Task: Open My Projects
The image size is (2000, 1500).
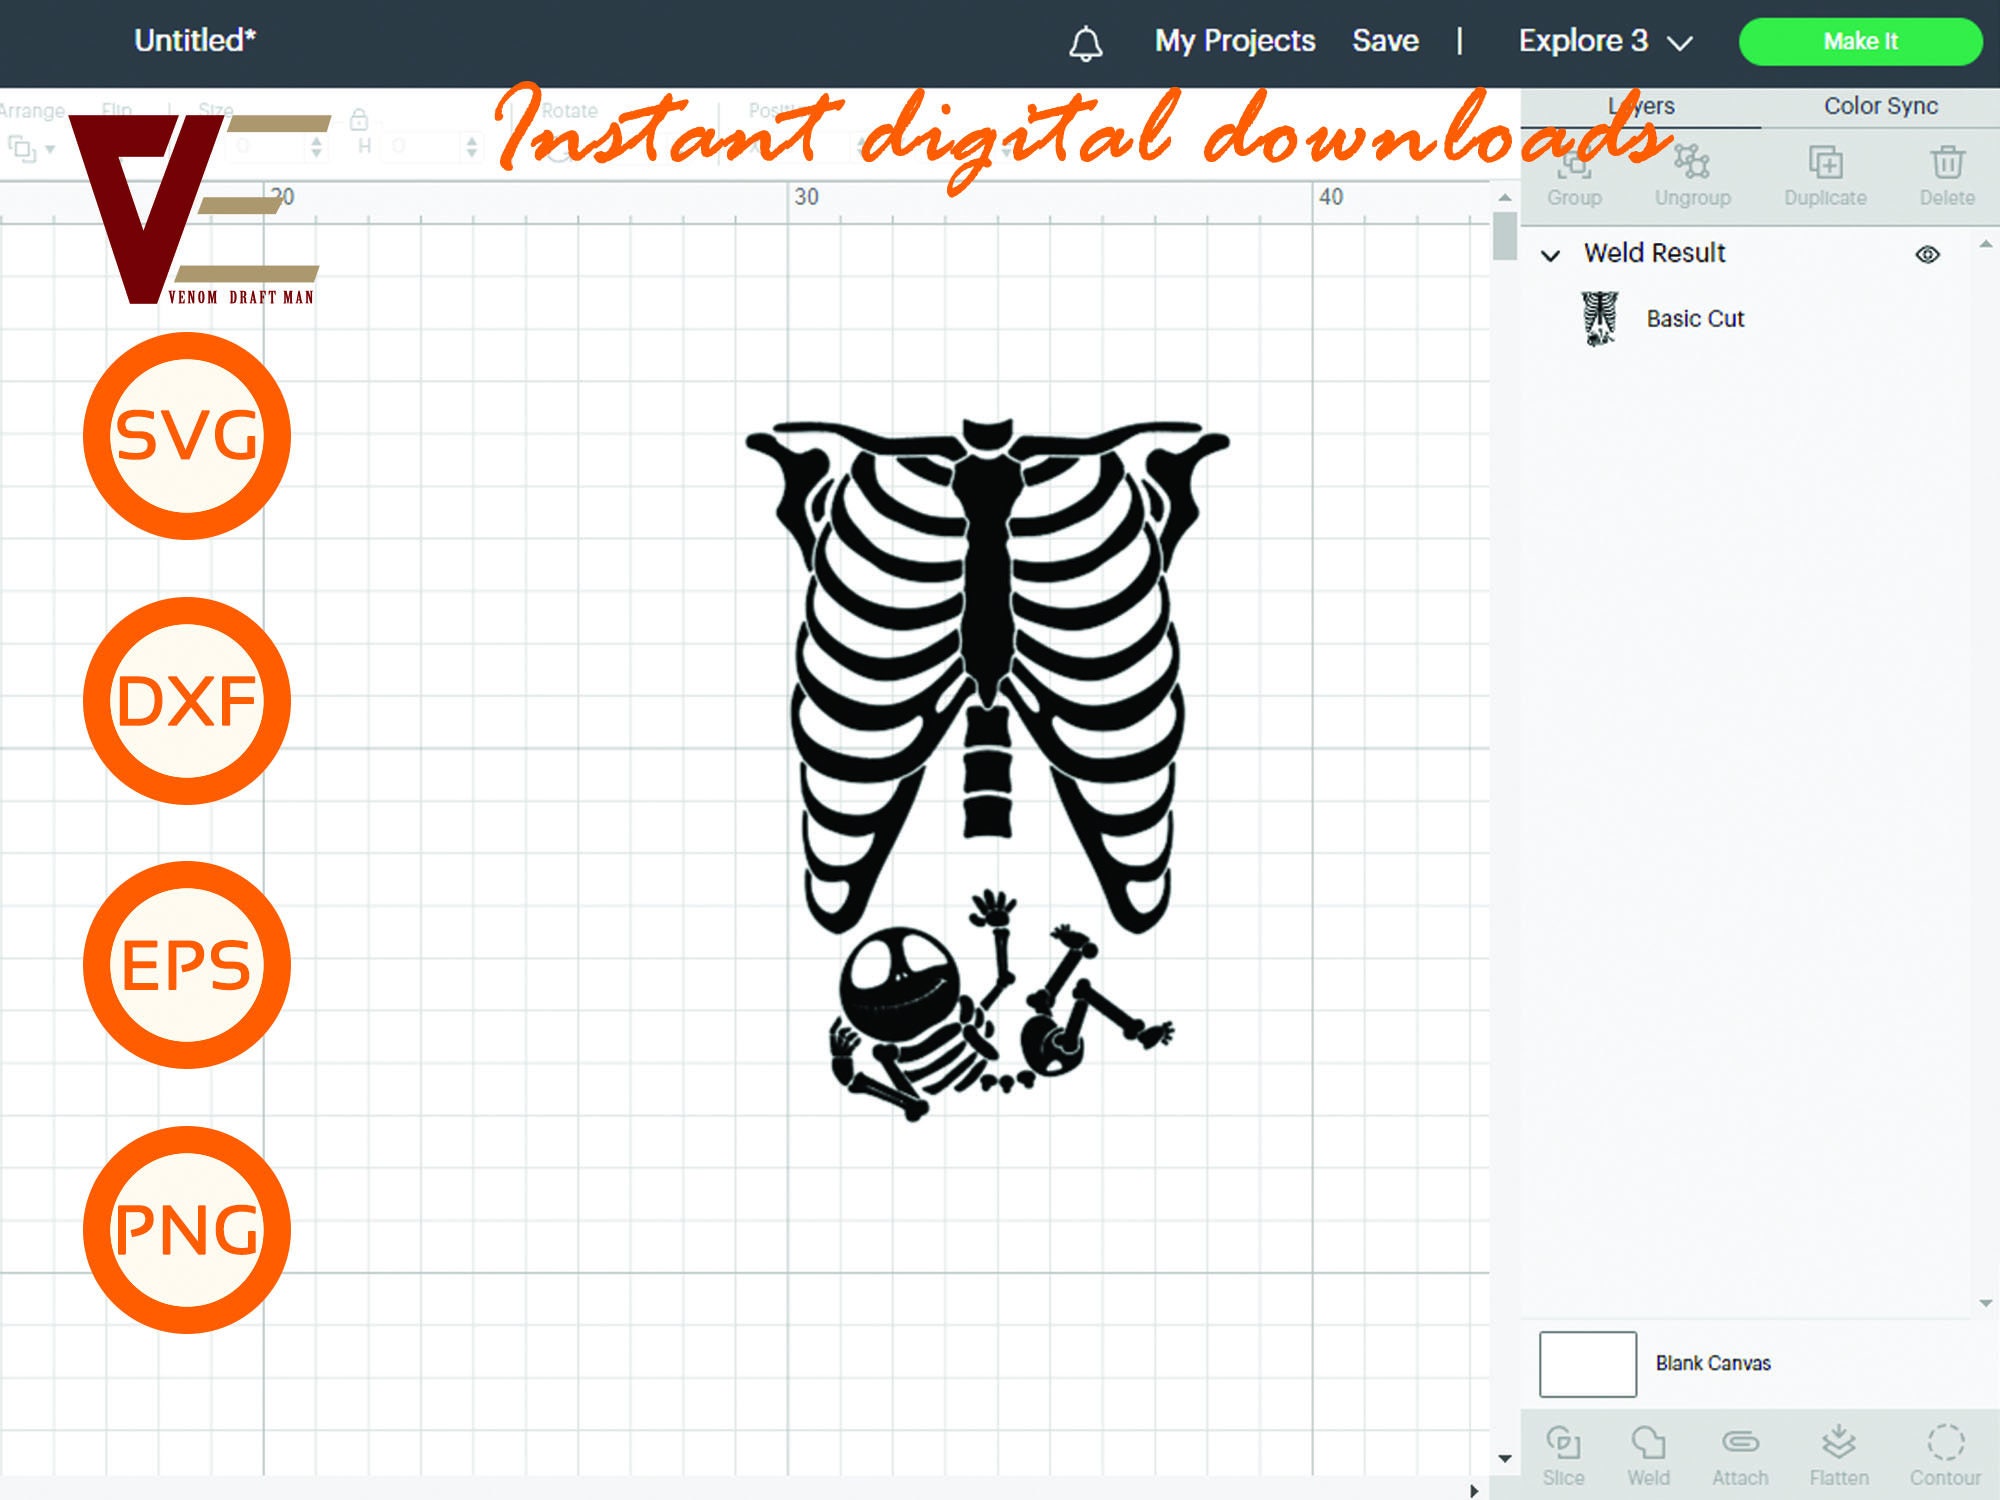Action: [x=1233, y=40]
